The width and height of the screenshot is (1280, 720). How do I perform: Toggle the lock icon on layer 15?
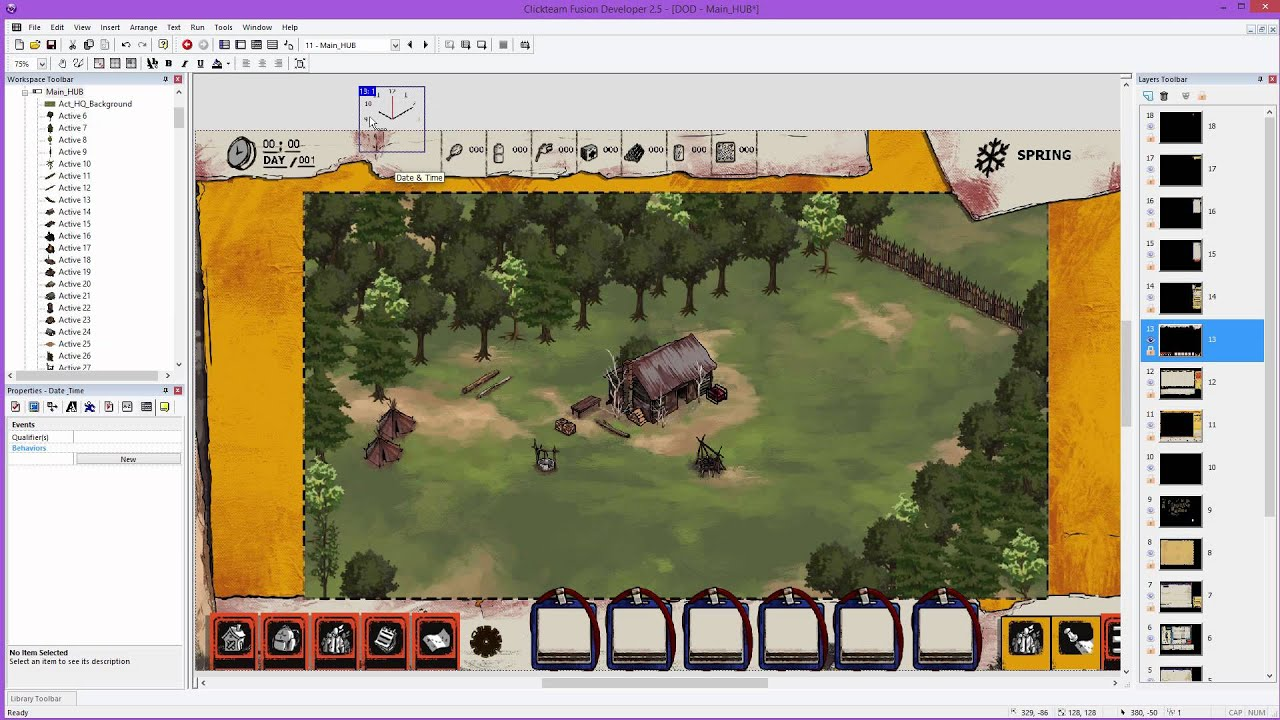(1150, 266)
